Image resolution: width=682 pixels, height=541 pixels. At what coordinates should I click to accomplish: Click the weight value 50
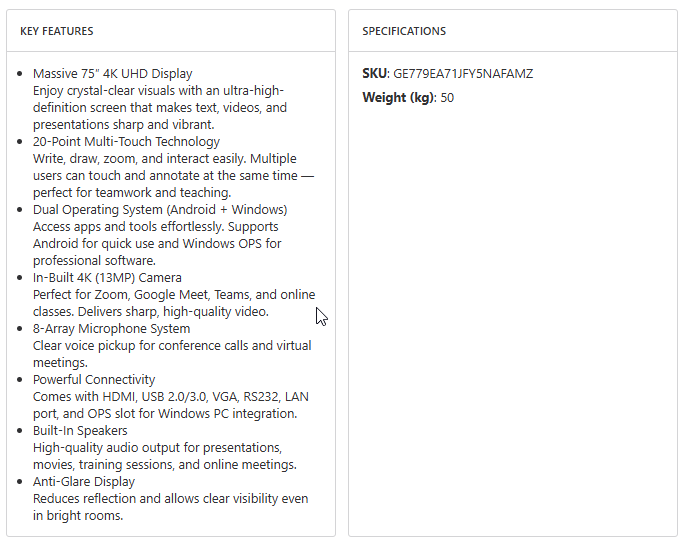tap(447, 98)
